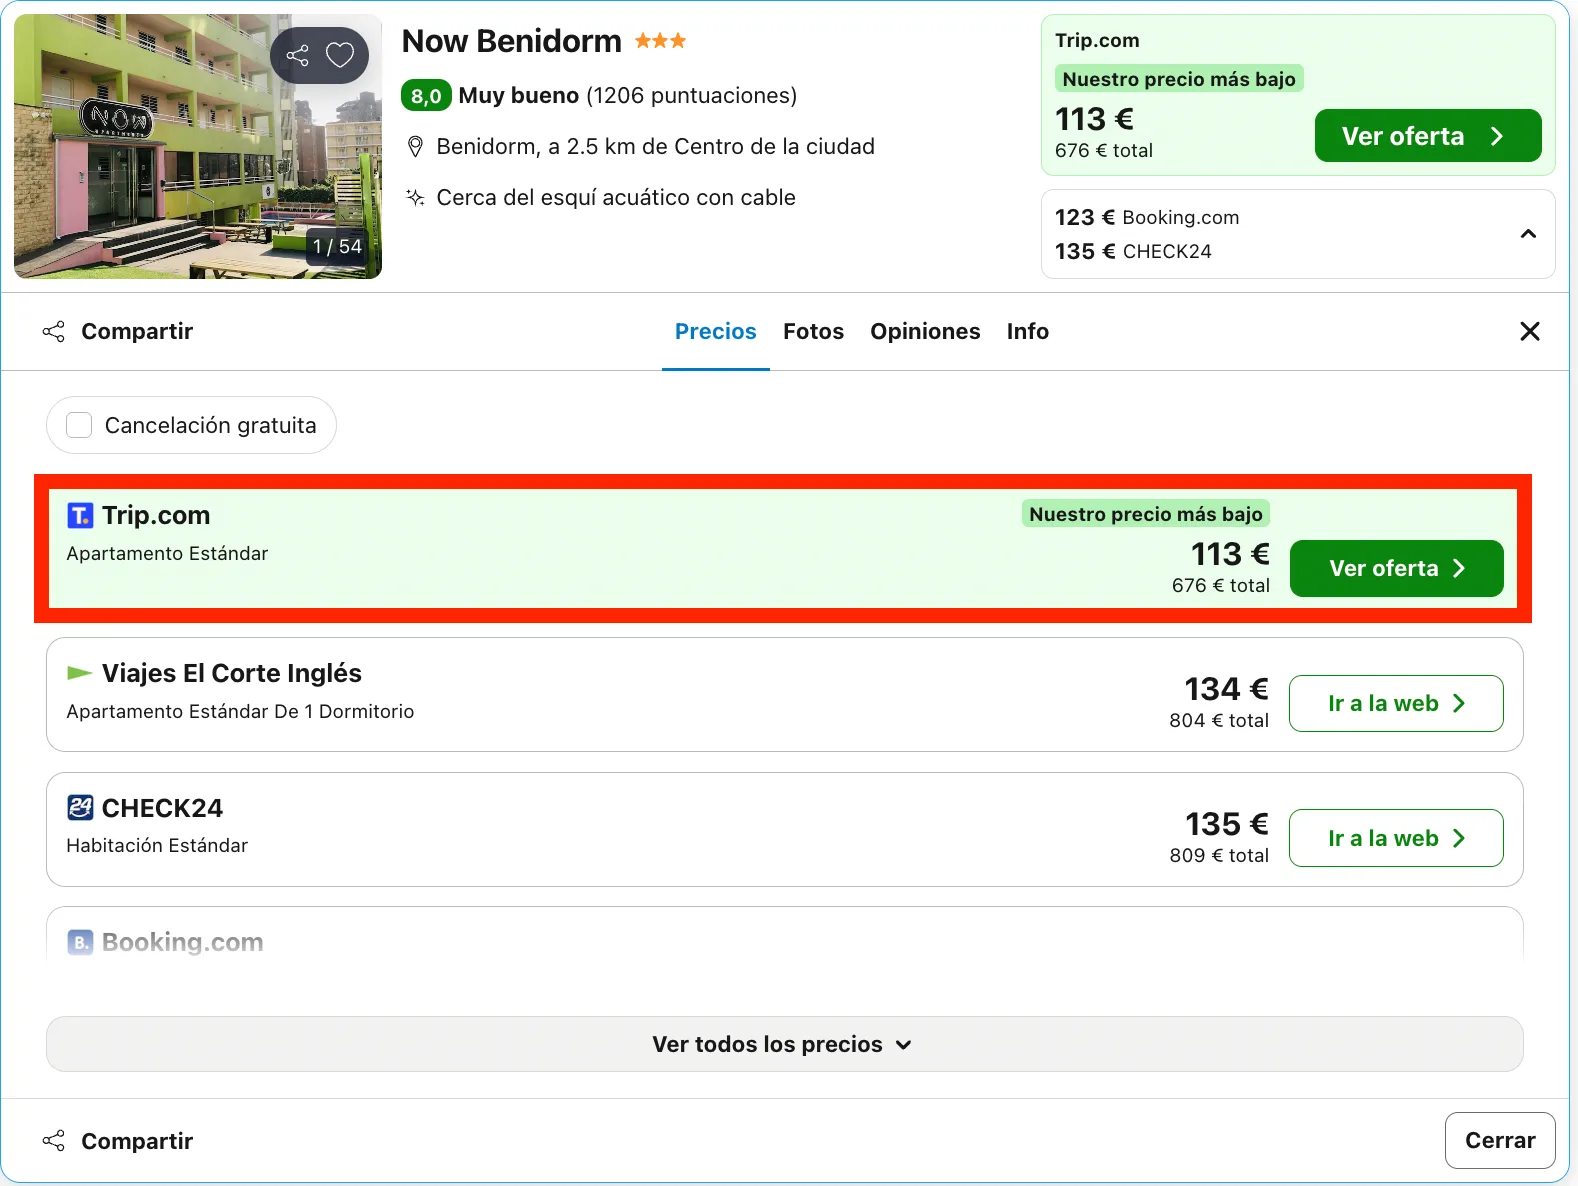Open the Fotos tab

(813, 332)
